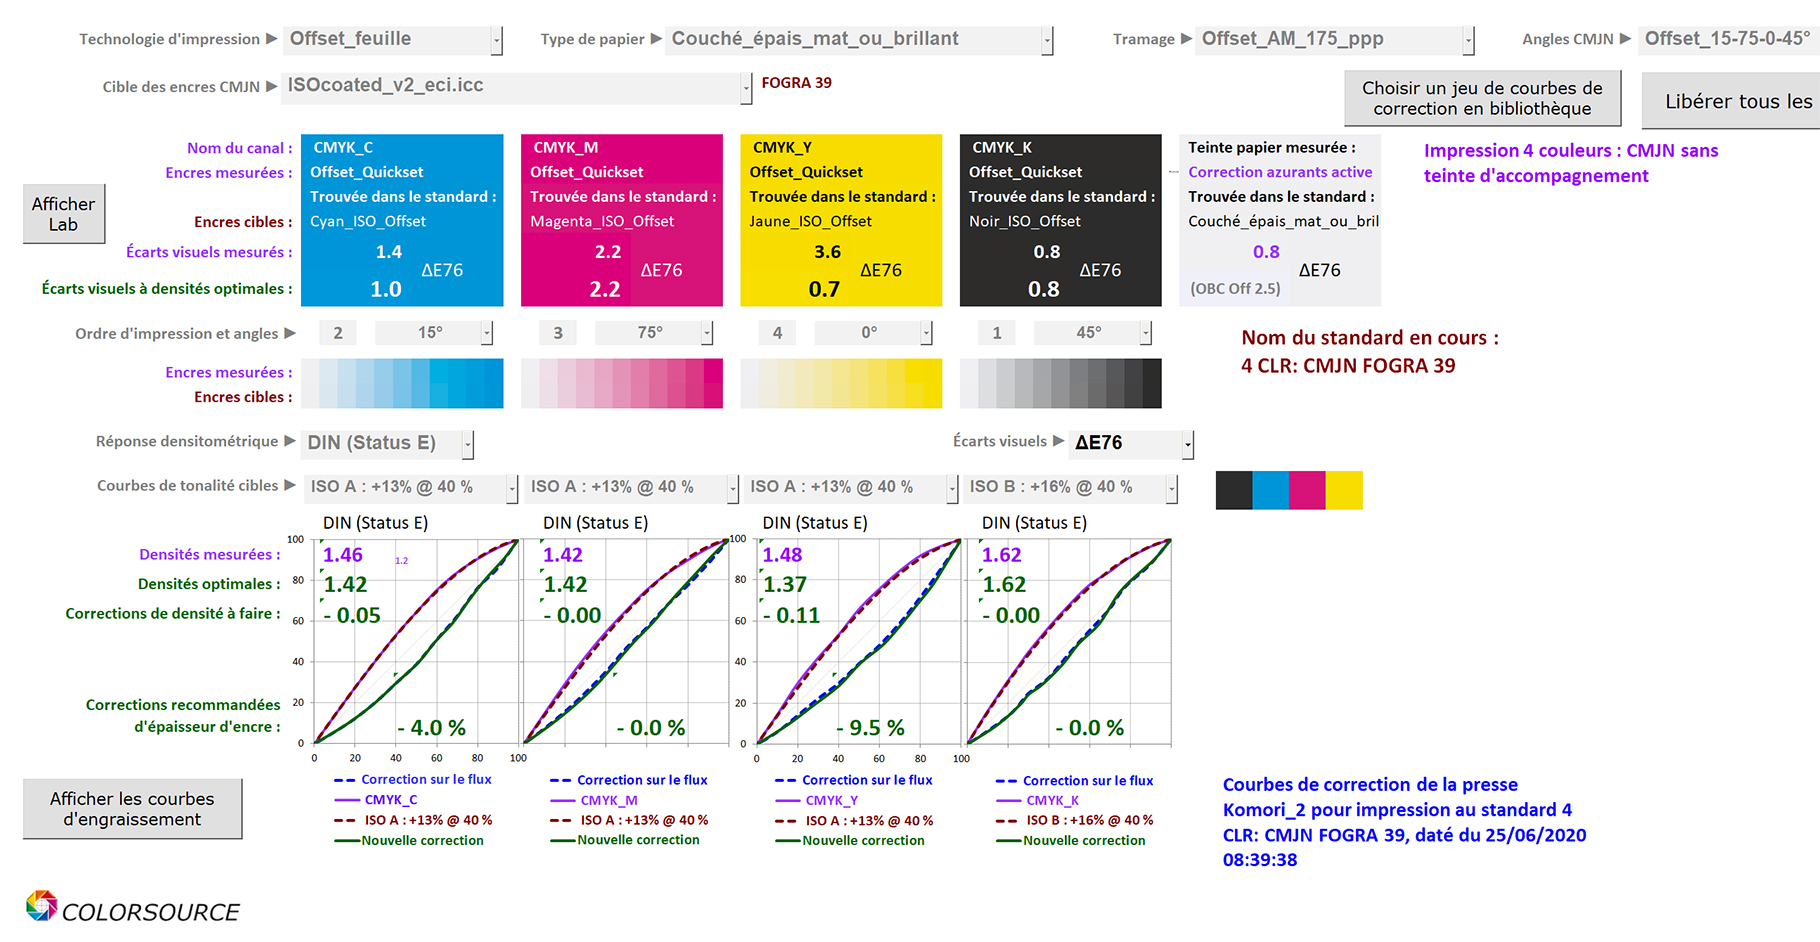Click the black tone curve chart

coord(1069,642)
